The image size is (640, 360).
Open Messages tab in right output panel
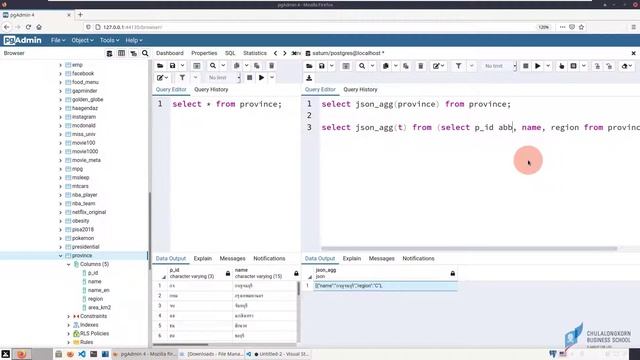click(381, 258)
